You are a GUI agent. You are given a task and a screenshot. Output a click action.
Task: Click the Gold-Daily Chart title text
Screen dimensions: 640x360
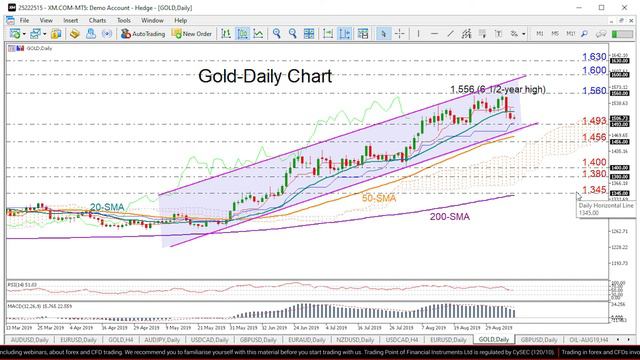pyautogui.click(x=265, y=76)
